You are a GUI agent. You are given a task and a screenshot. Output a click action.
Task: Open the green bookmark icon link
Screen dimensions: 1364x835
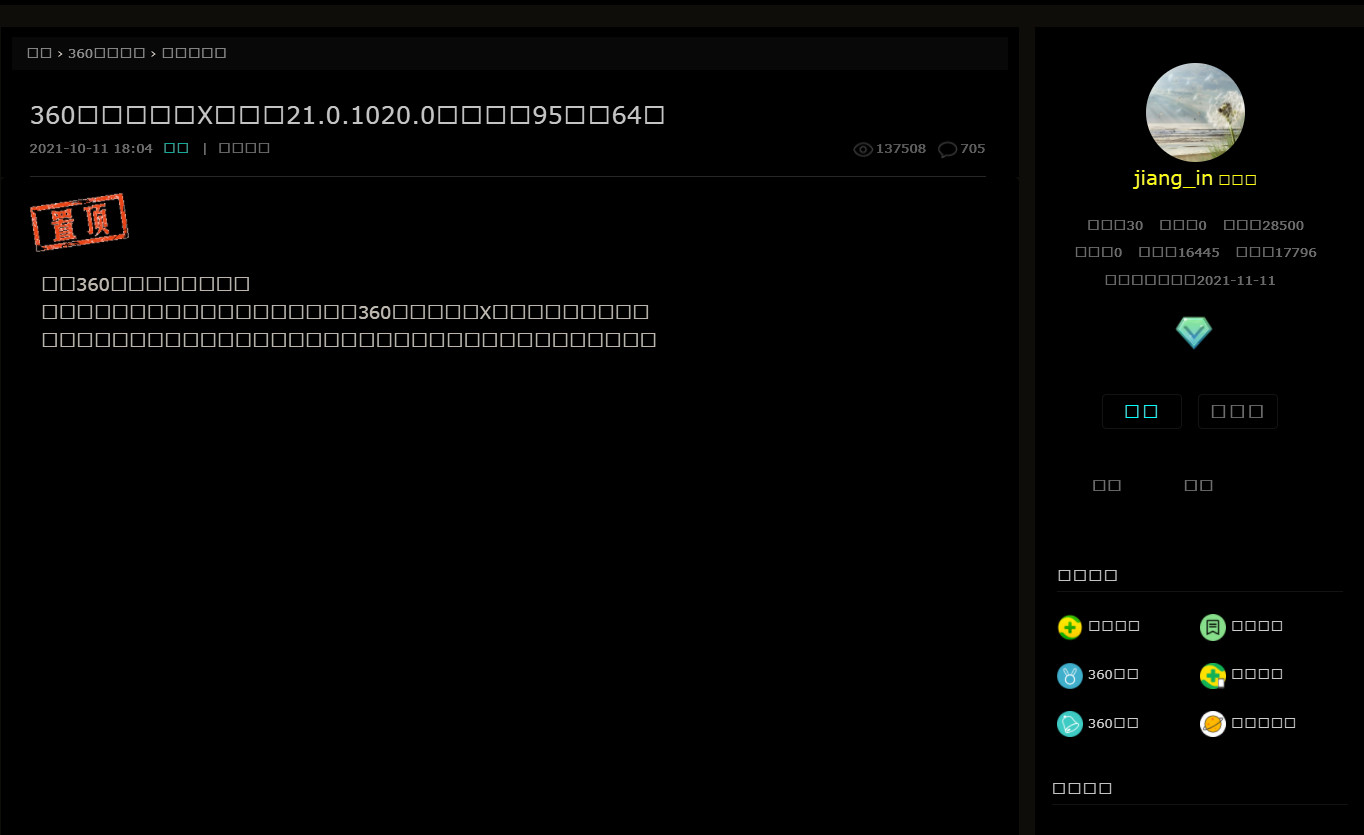tap(1212, 627)
